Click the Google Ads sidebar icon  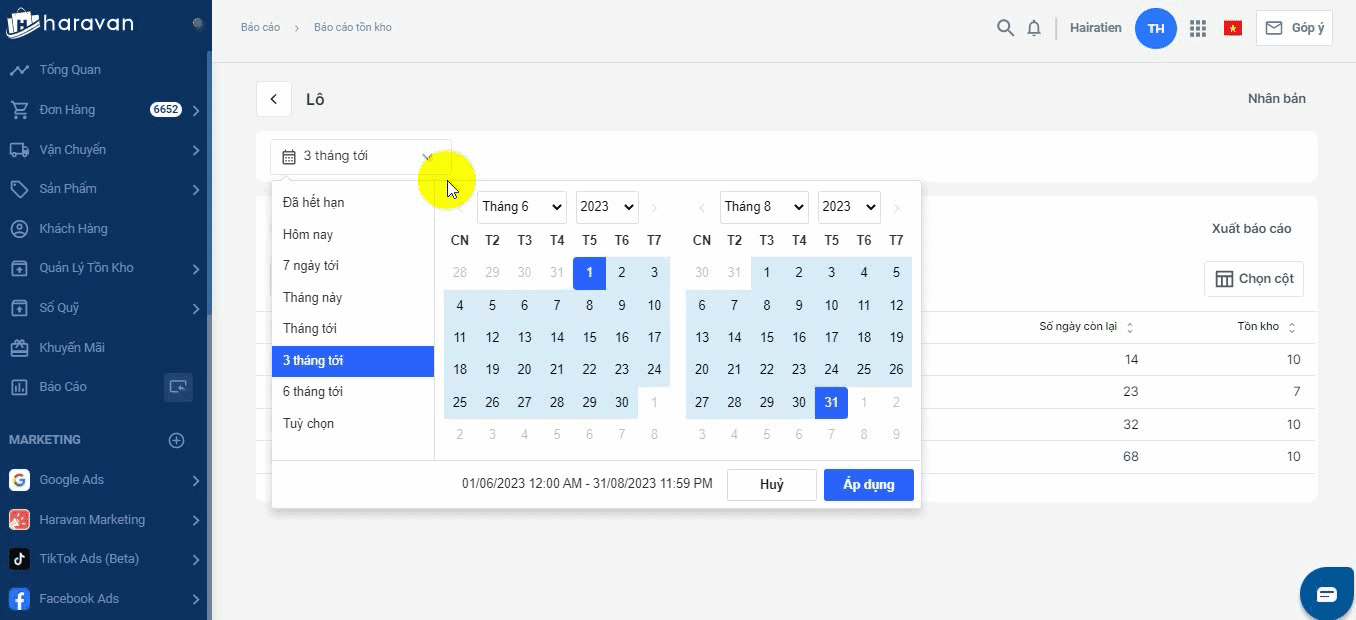(19, 480)
